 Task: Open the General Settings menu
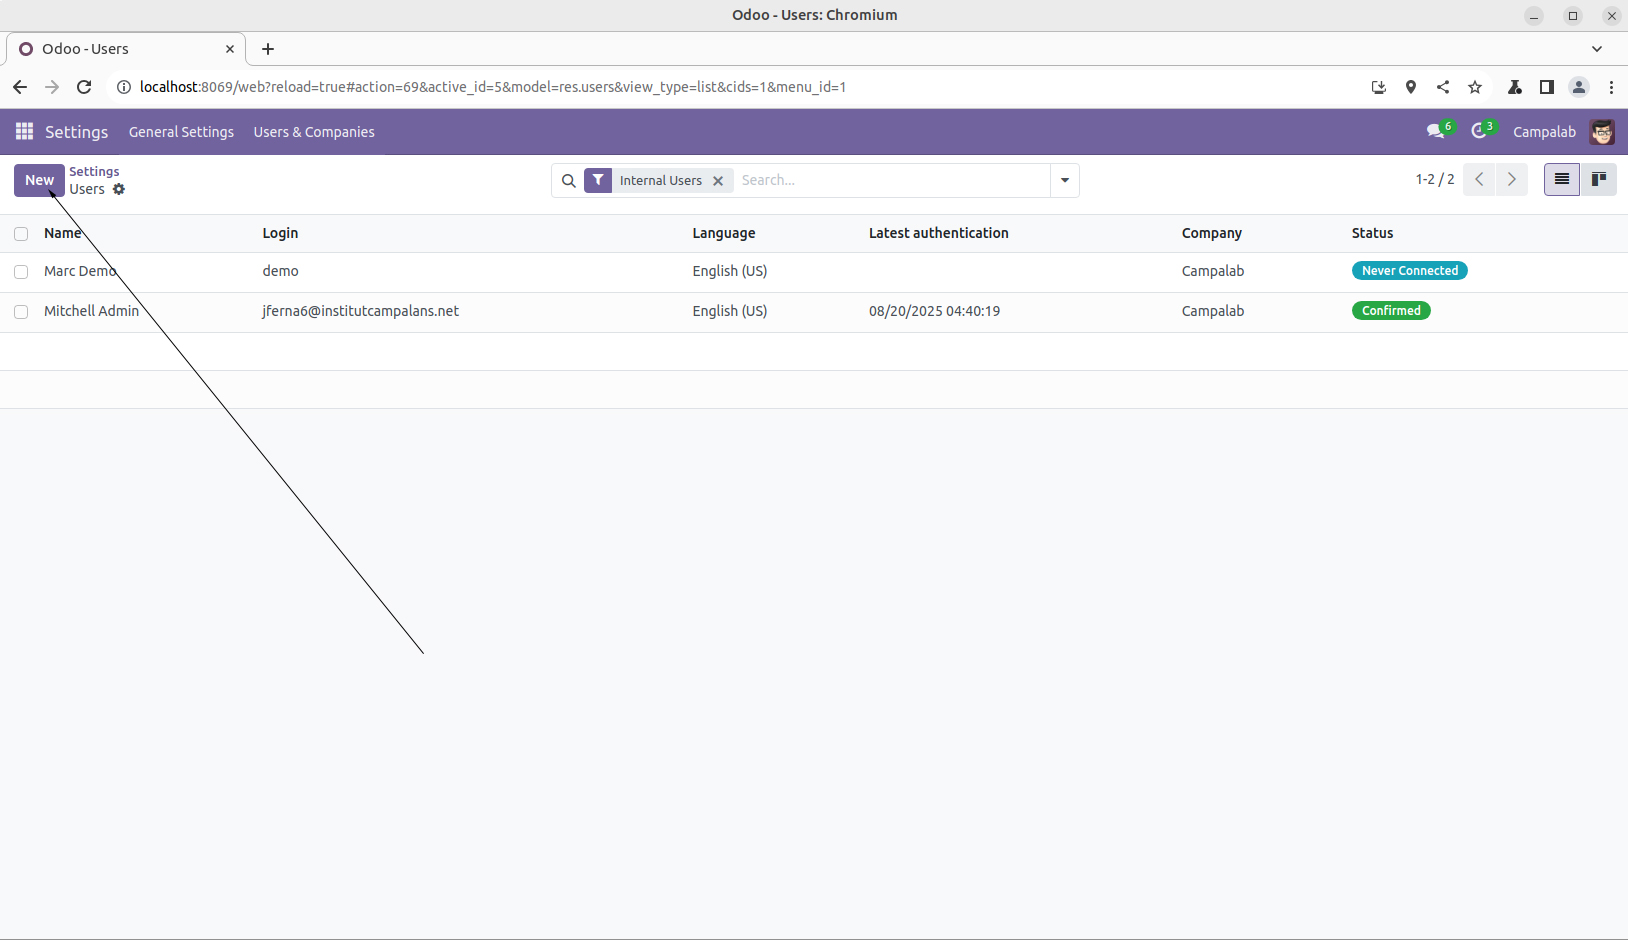(181, 132)
